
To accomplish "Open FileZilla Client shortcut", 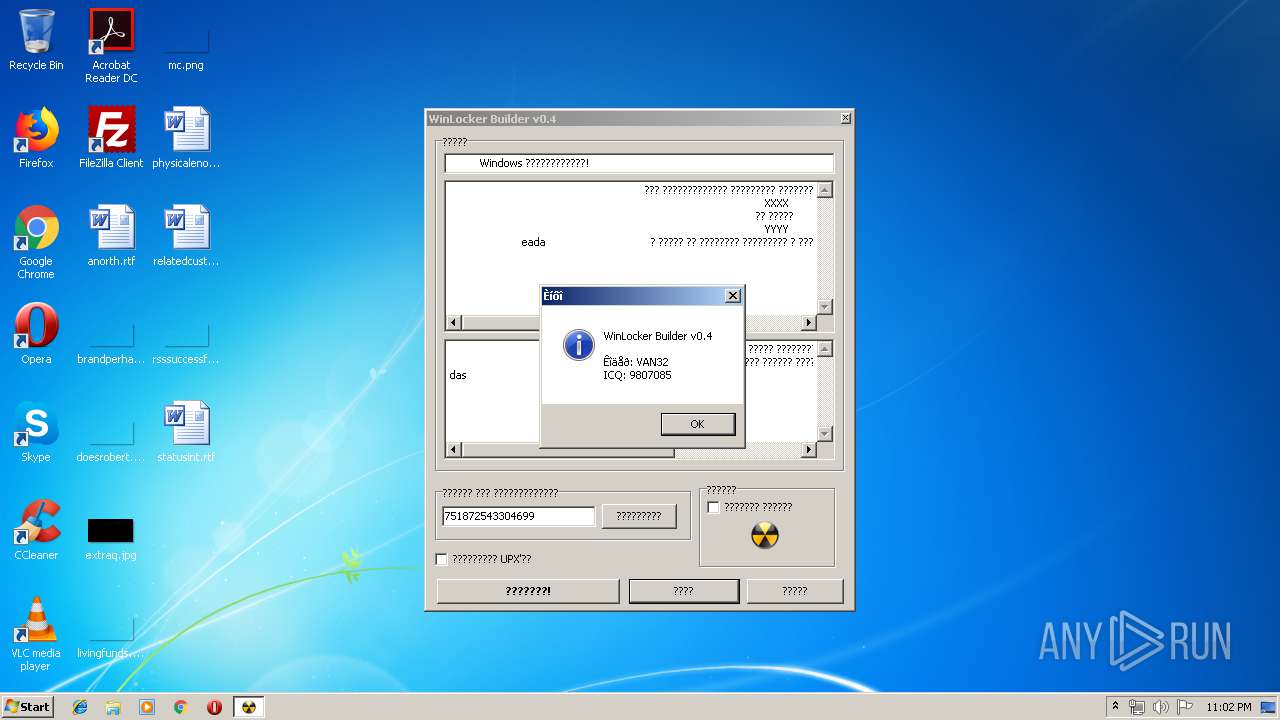I will pos(111,138).
